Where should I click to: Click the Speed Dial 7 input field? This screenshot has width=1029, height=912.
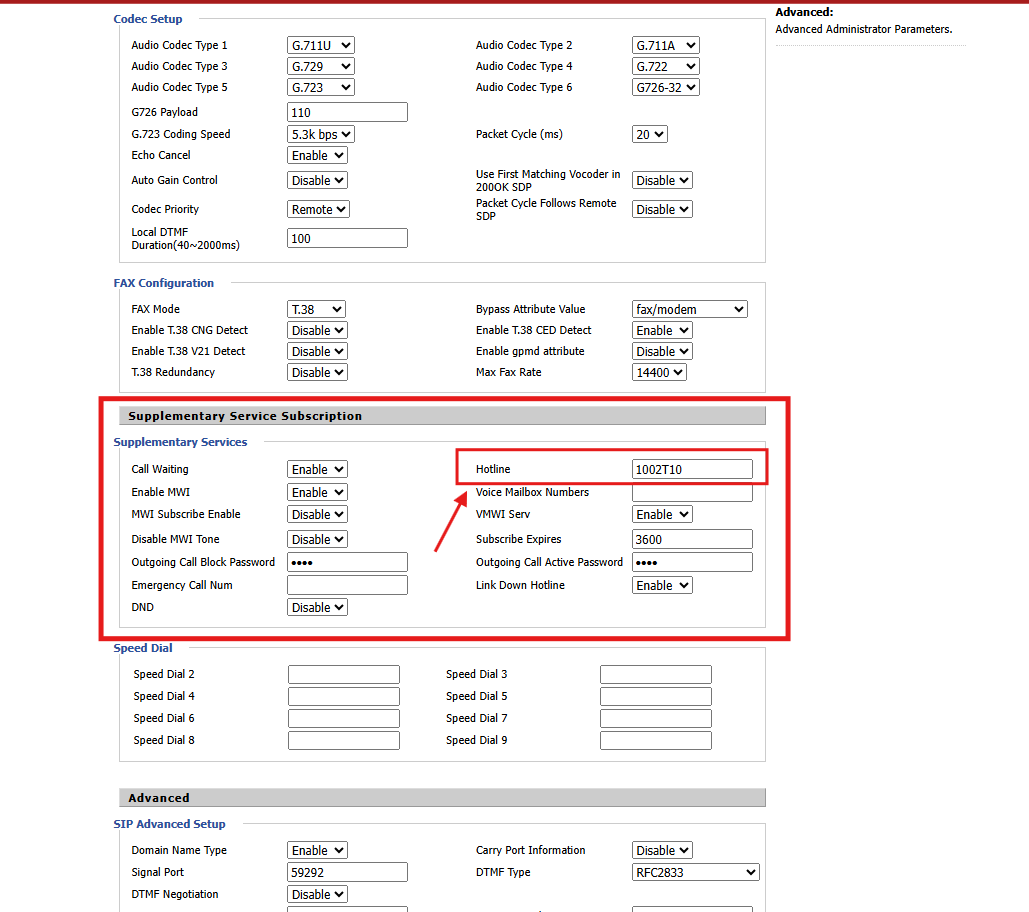[x=656, y=718]
